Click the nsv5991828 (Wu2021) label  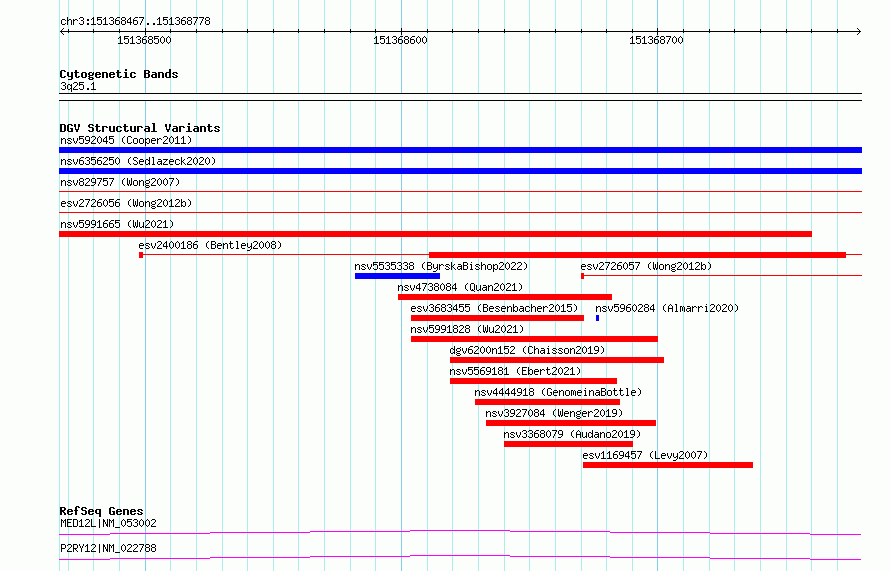(x=467, y=329)
